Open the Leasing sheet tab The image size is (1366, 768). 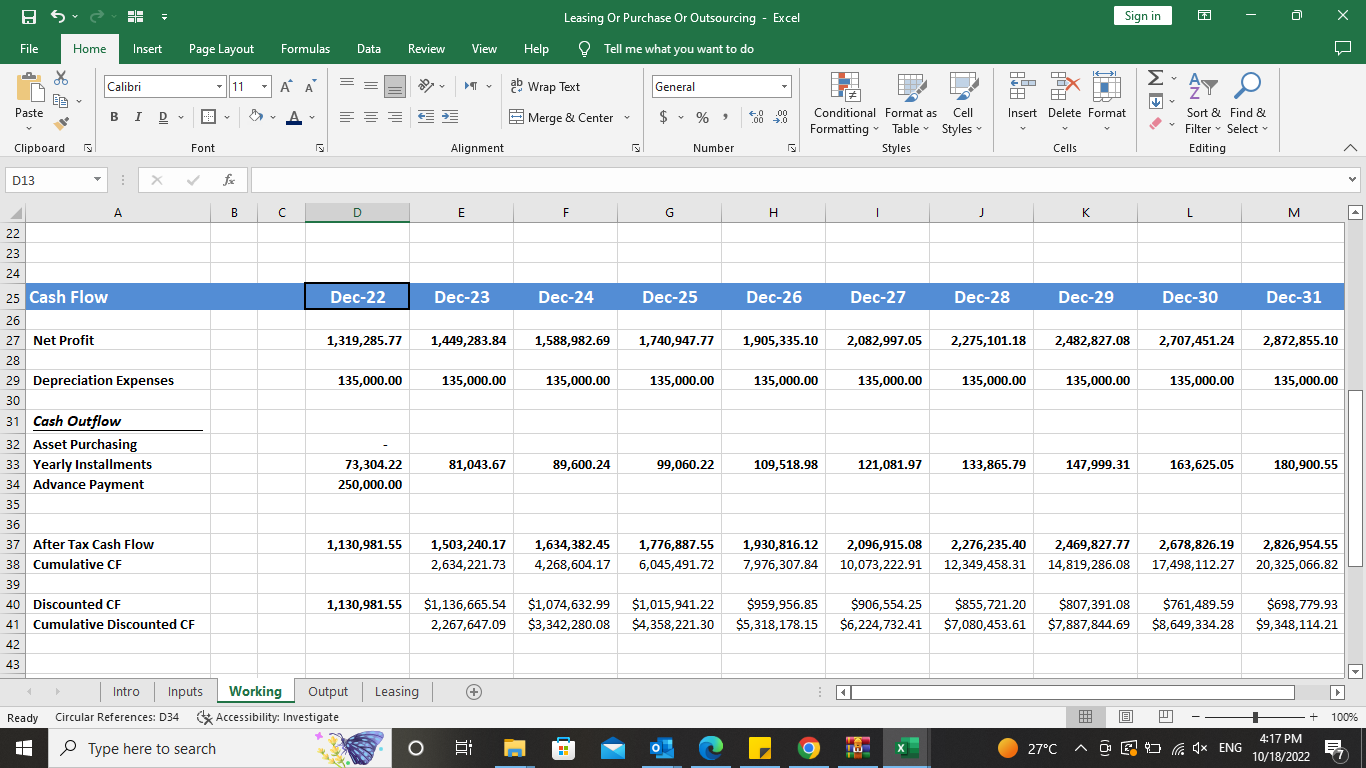tap(396, 691)
